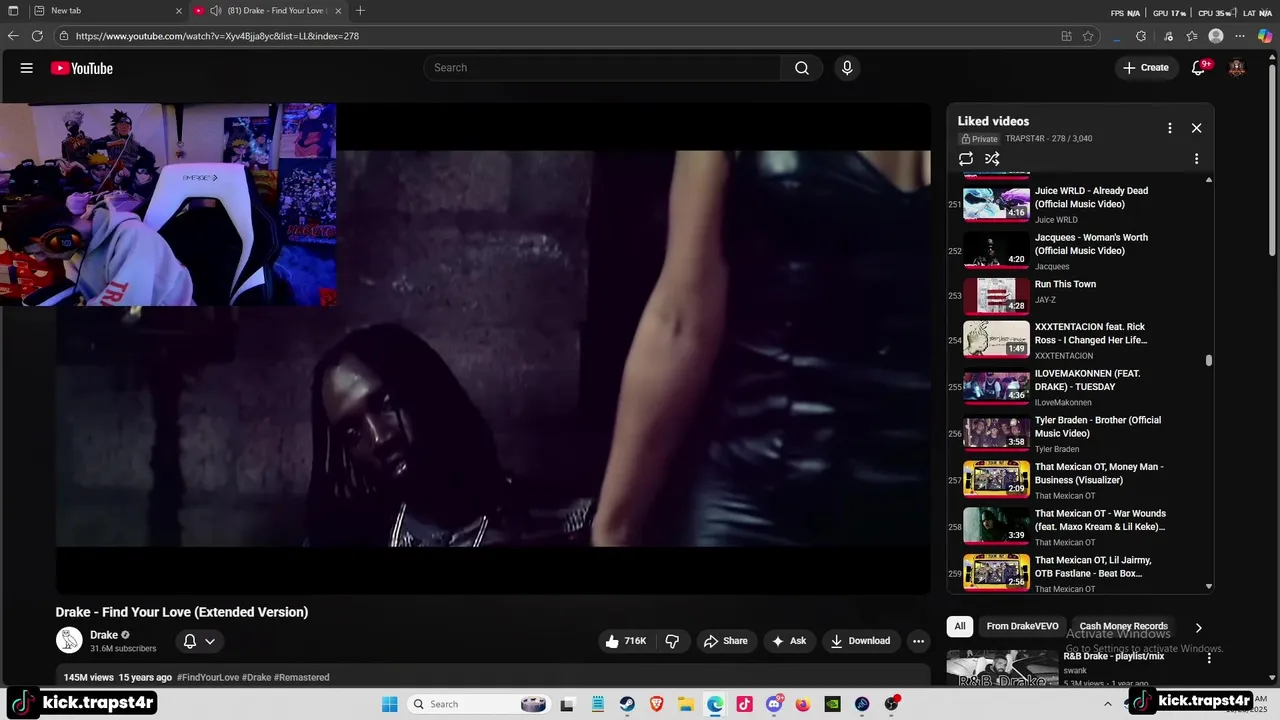Dislike the video with thumbs down
The height and width of the screenshot is (720, 1280).
[672, 641]
